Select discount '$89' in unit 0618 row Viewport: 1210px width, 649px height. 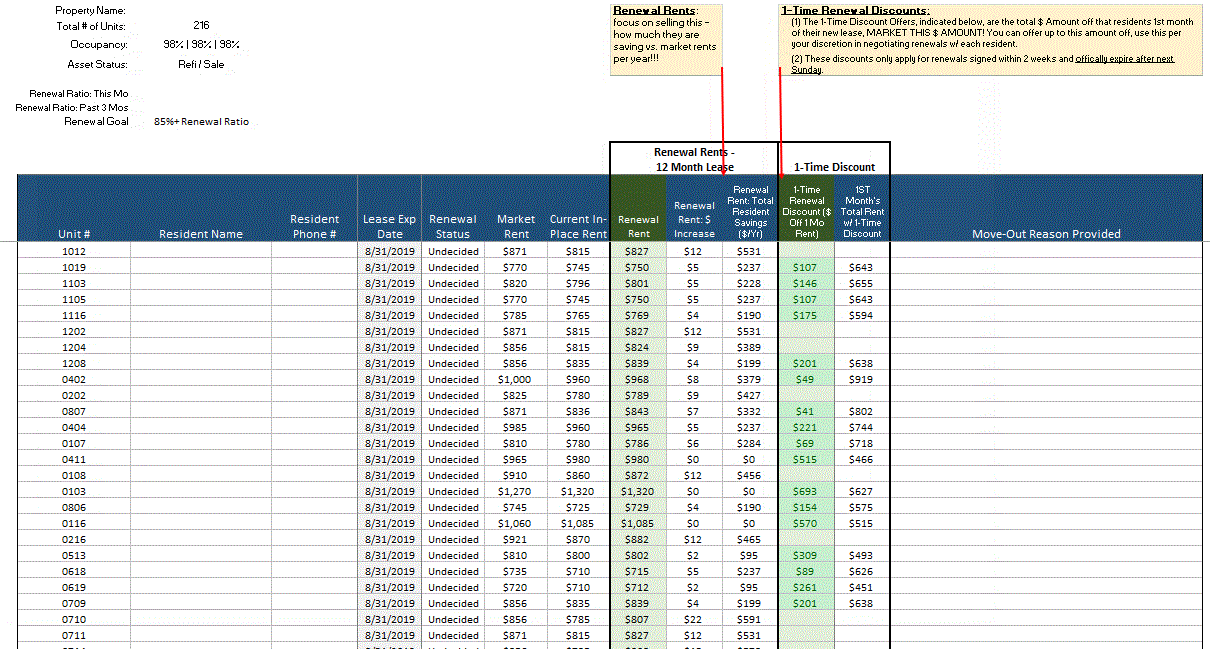tap(805, 571)
